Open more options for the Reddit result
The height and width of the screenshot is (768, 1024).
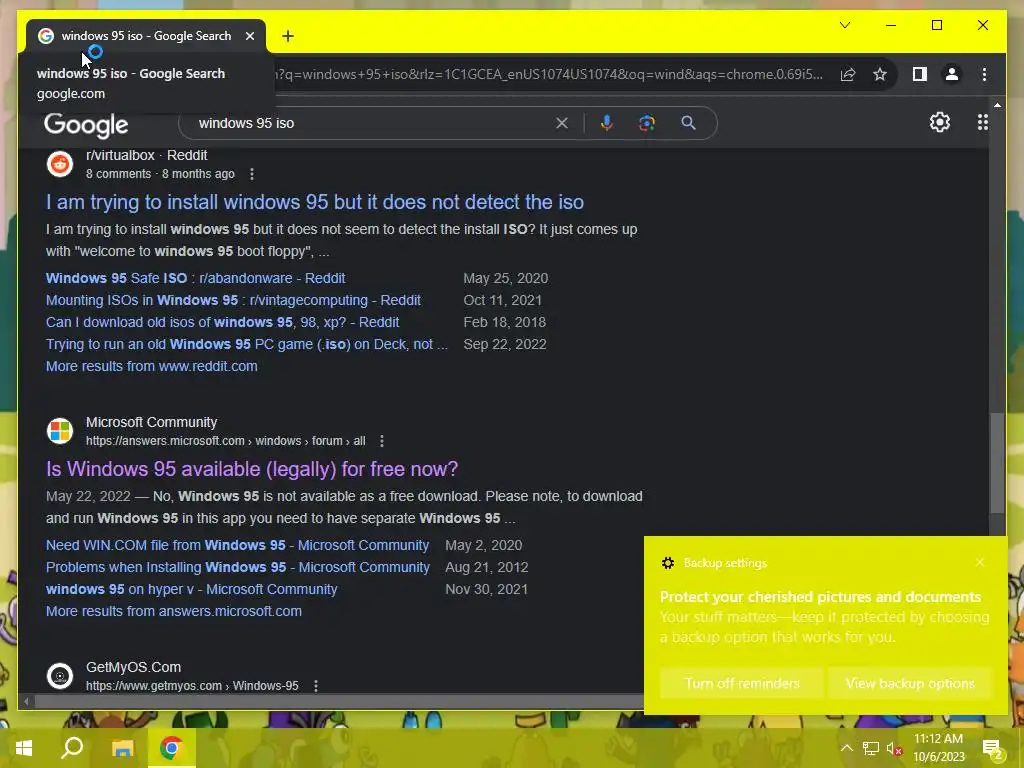tap(252, 174)
